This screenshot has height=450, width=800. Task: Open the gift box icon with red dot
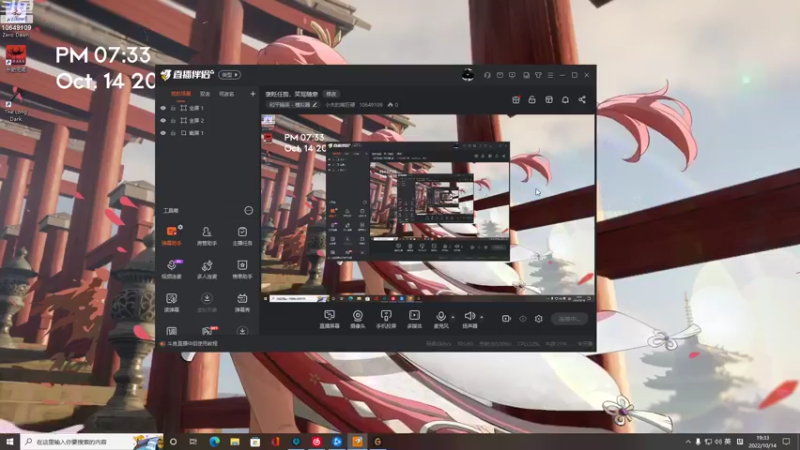pyautogui.click(x=516, y=99)
